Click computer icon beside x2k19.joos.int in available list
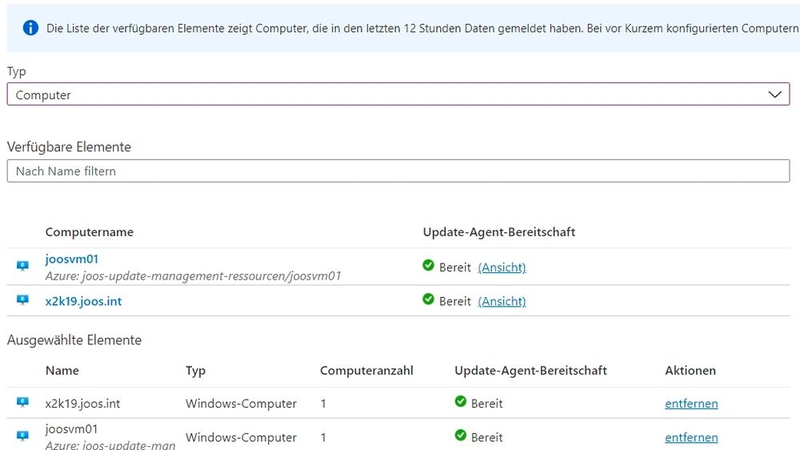The image size is (800, 450). (23, 300)
